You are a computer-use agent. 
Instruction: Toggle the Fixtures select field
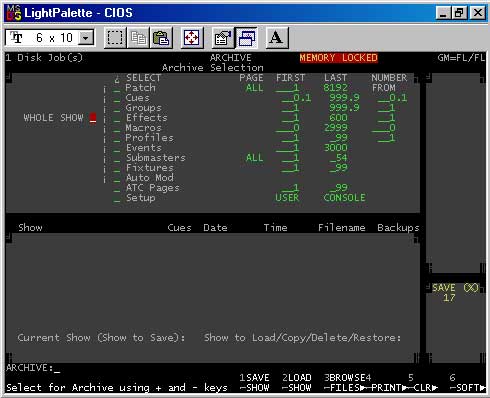117,169
